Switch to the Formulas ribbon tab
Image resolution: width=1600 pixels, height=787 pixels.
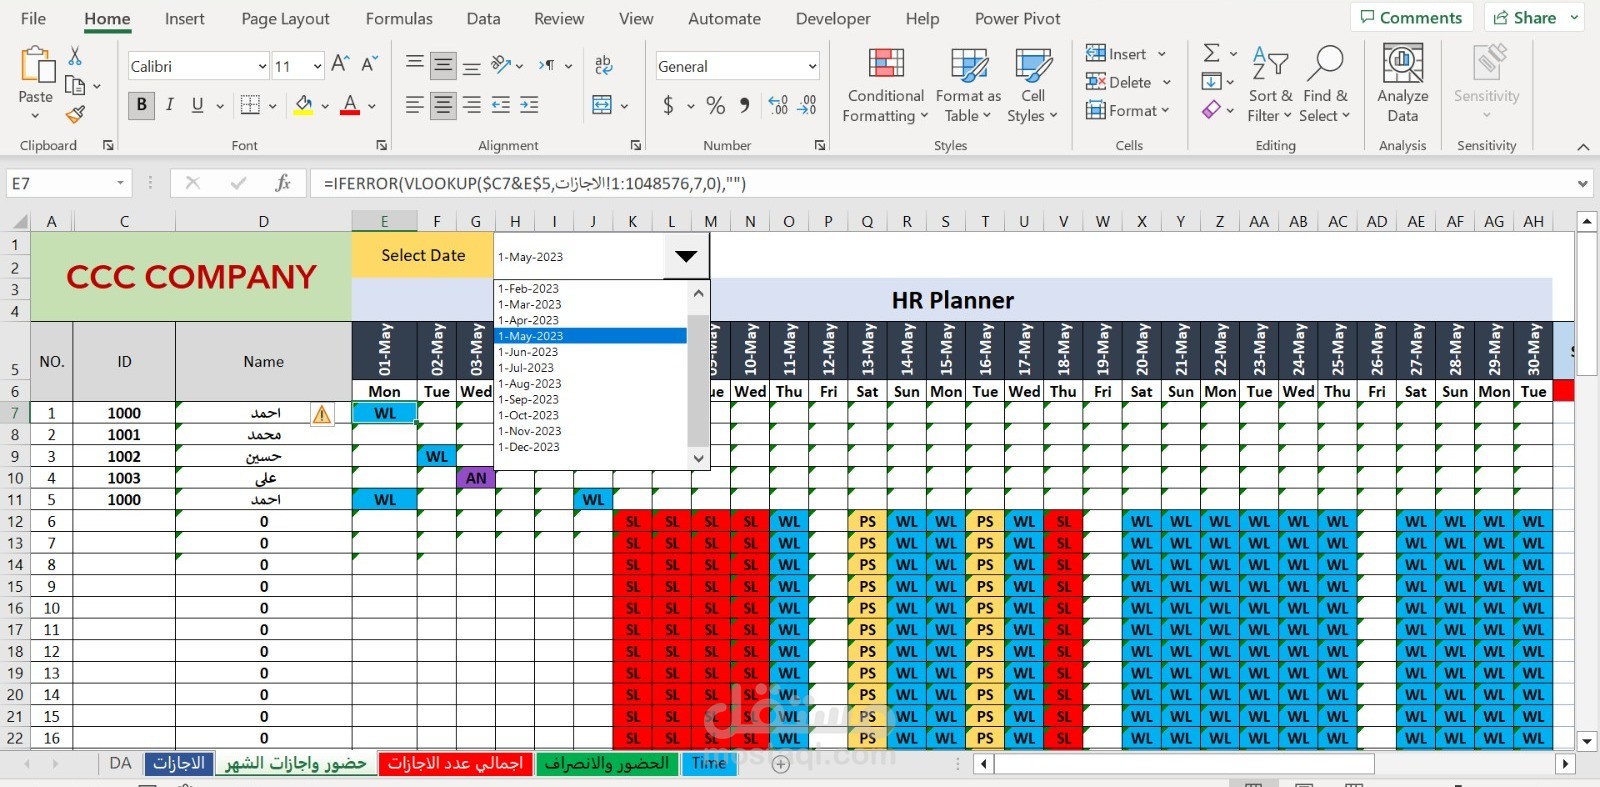(399, 18)
